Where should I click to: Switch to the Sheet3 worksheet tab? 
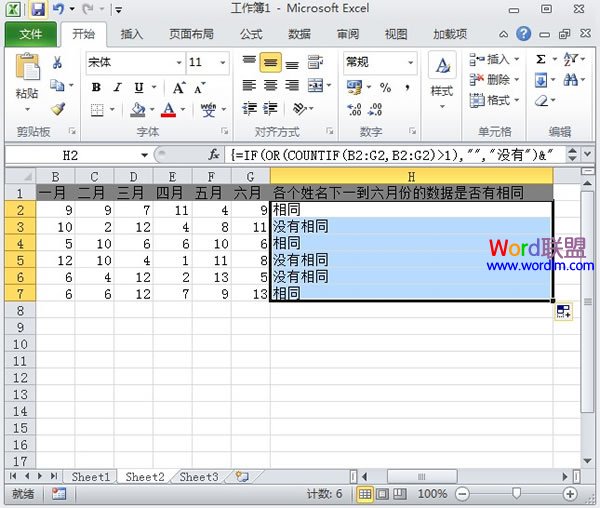point(198,477)
